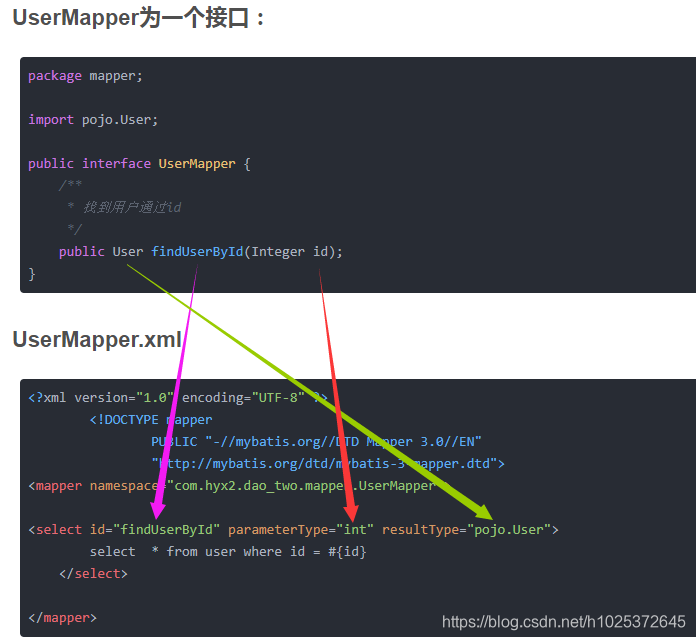The image size is (696, 641).
Task: Click the closing '</mapper>' tag
Action: coord(62,618)
